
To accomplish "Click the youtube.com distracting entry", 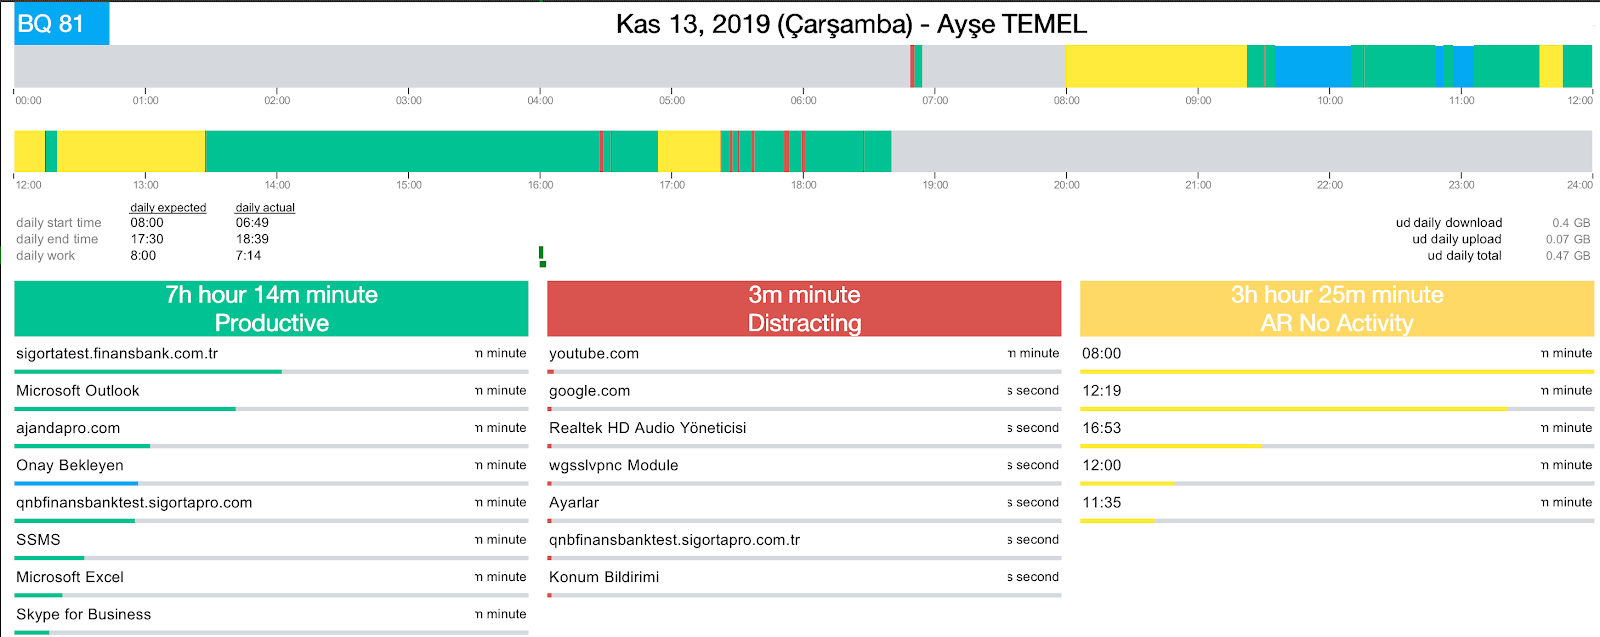I will coord(594,354).
